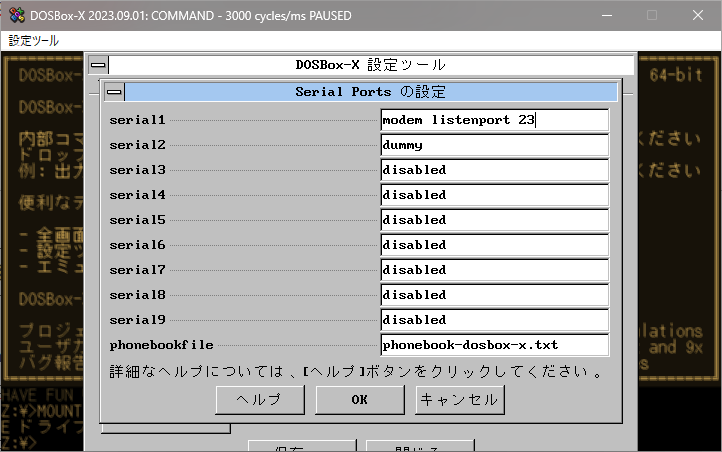Click the phonebookfile label text
Viewport: 722px width, 452px height.
click(x=162, y=345)
